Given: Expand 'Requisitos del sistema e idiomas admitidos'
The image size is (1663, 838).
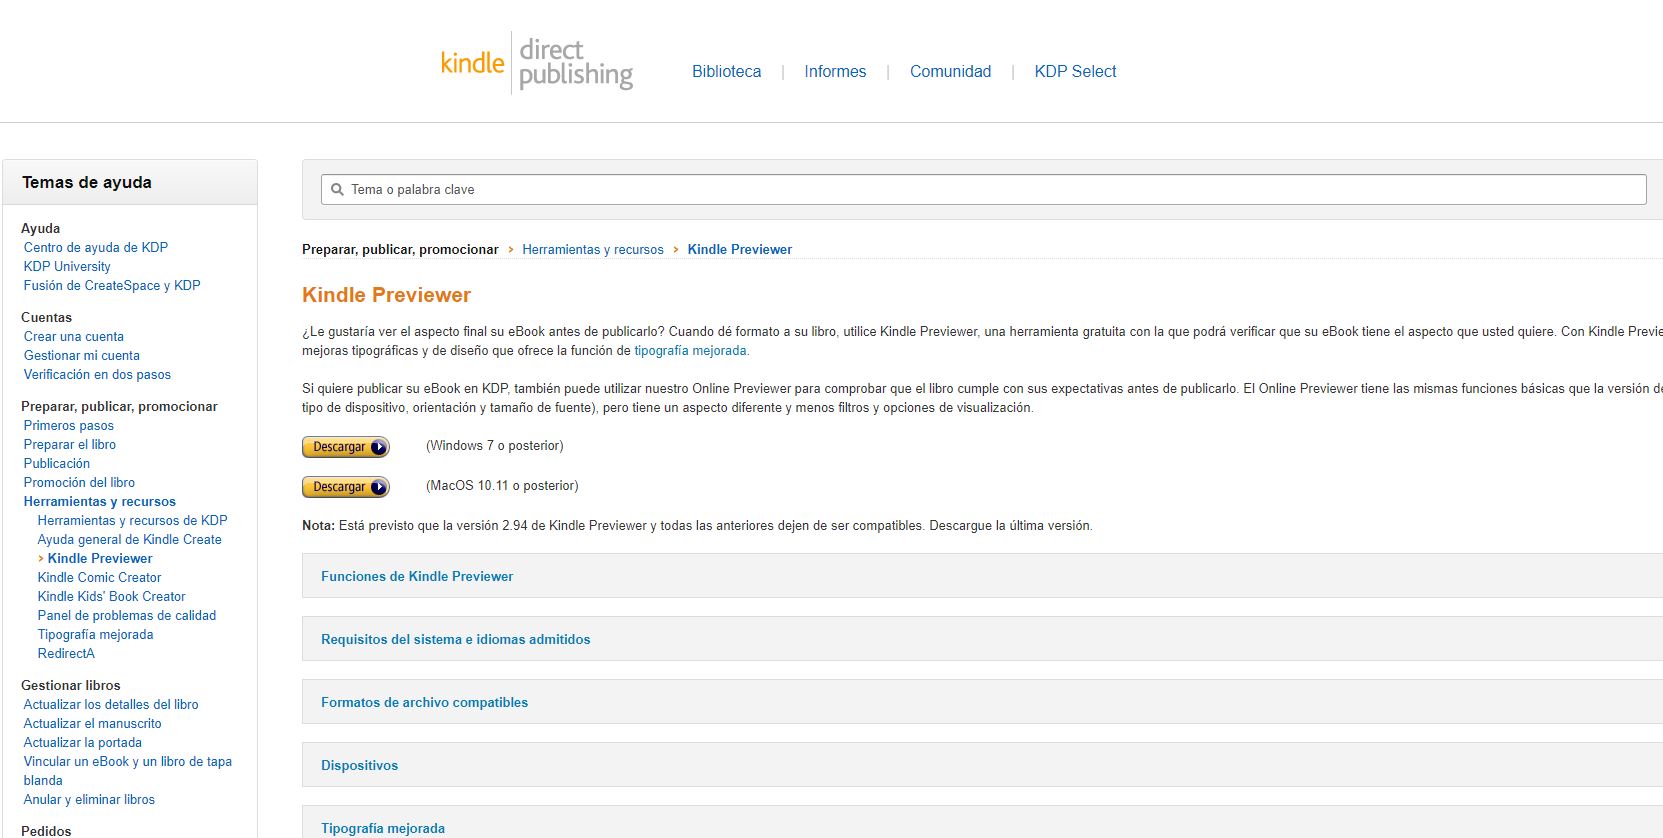Looking at the screenshot, I should pos(982,639).
